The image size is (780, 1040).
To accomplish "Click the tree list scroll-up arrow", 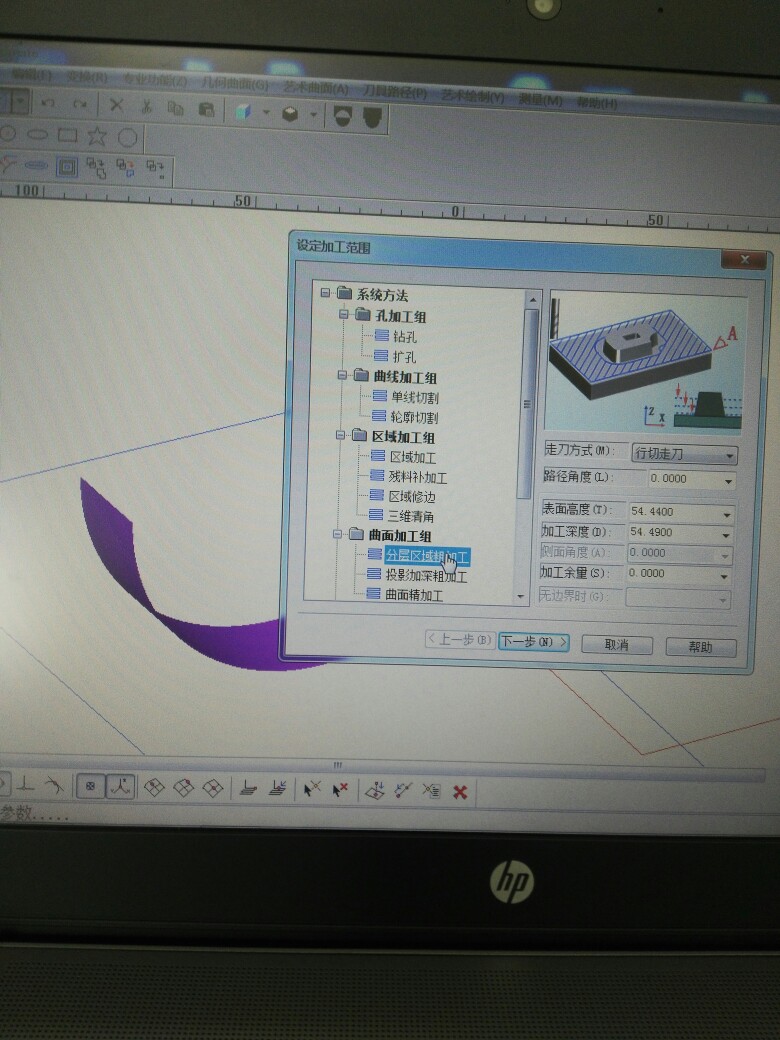I will [x=532, y=300].
